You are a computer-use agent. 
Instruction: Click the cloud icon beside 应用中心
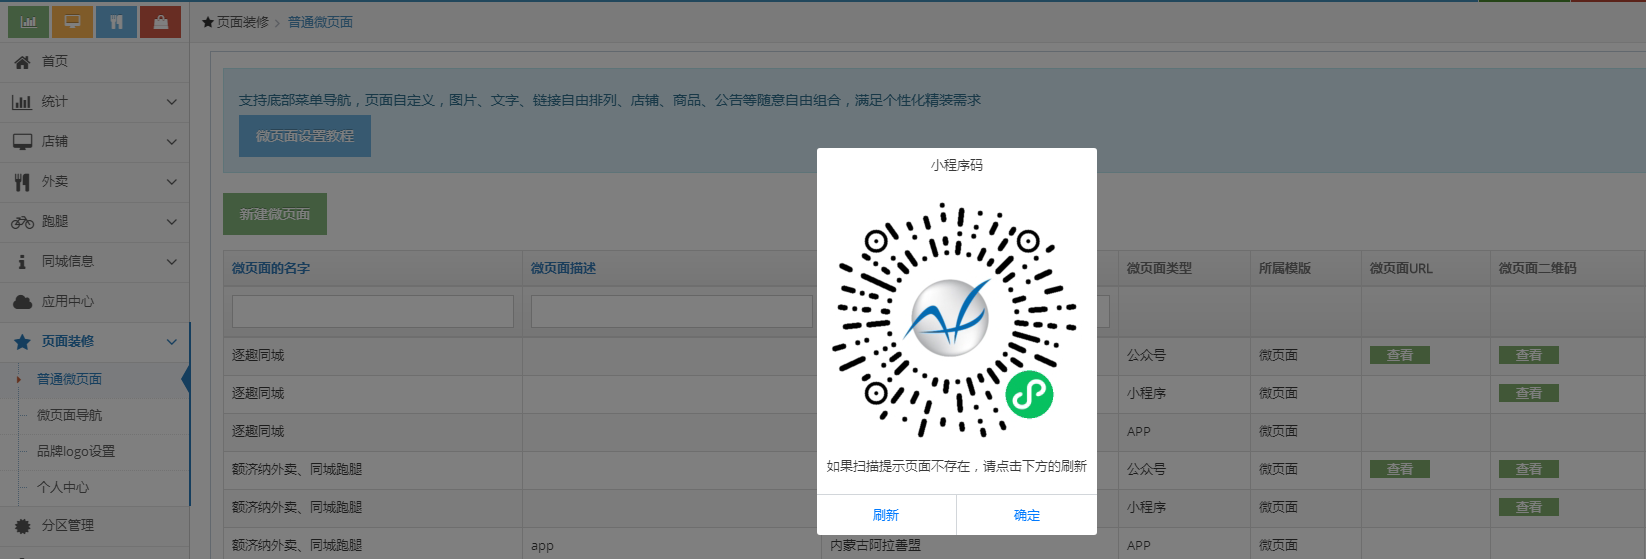[x=22, y=302]
